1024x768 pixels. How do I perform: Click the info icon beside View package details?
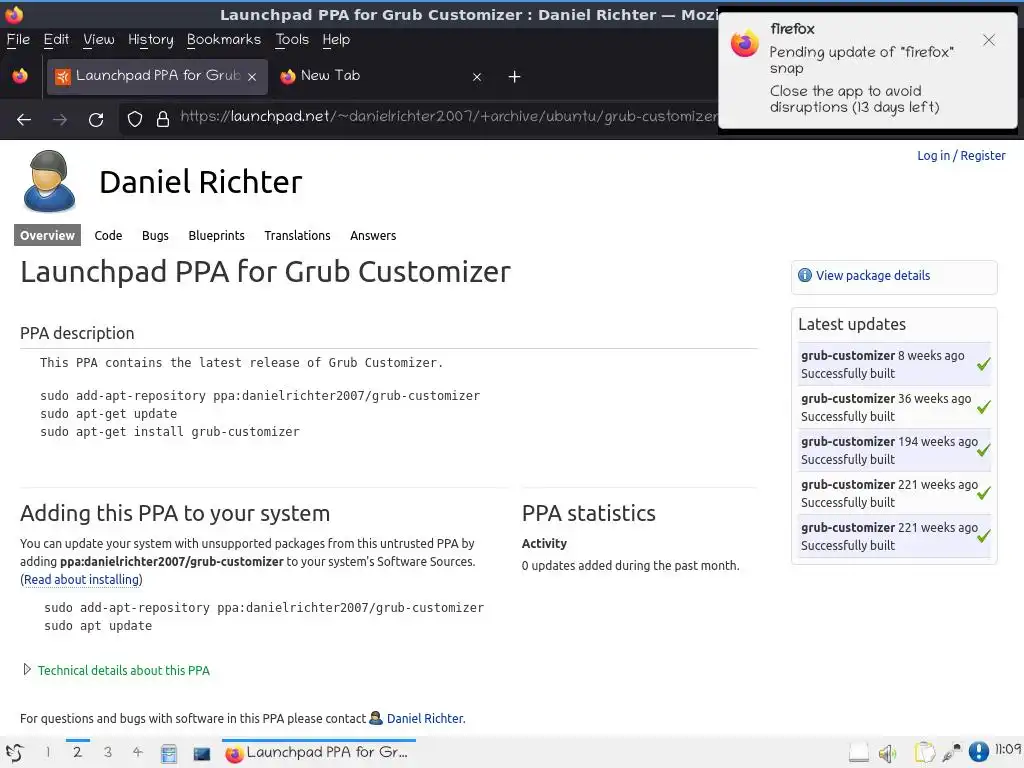click(x=805, y=276)
